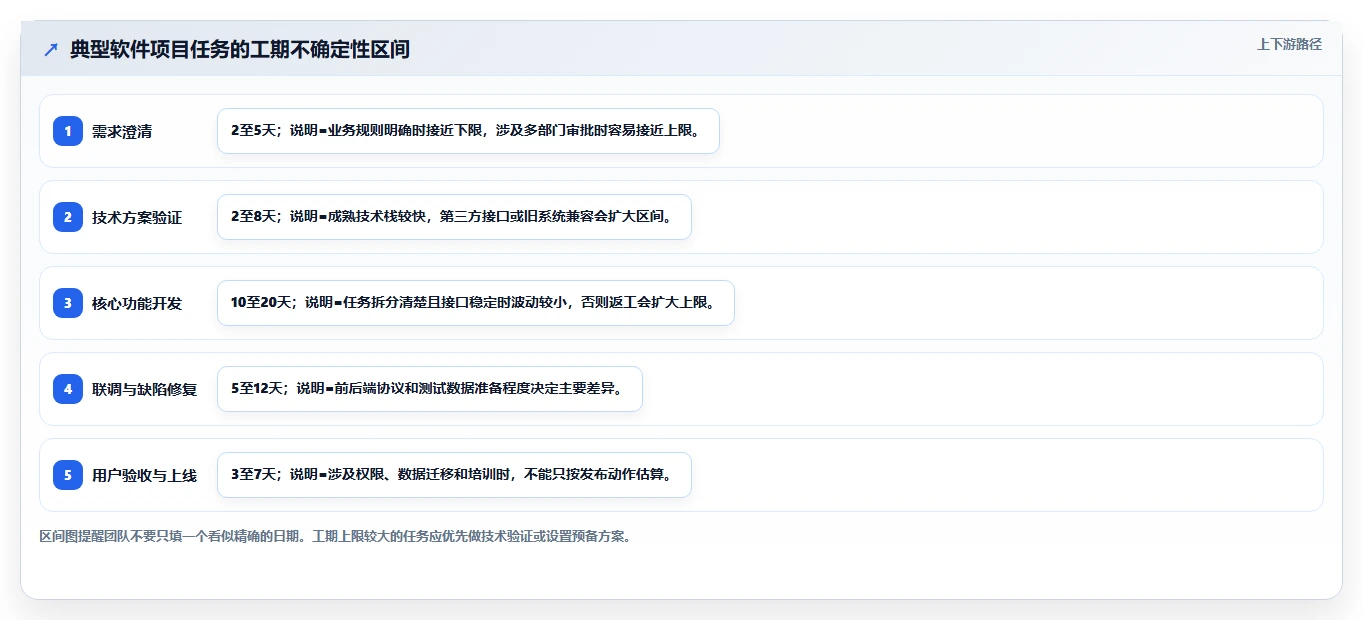Viewport: 1363px width, 620px height.
Task: Click the 上下游路径 label in header
Action: click(x=1289, y=44)
